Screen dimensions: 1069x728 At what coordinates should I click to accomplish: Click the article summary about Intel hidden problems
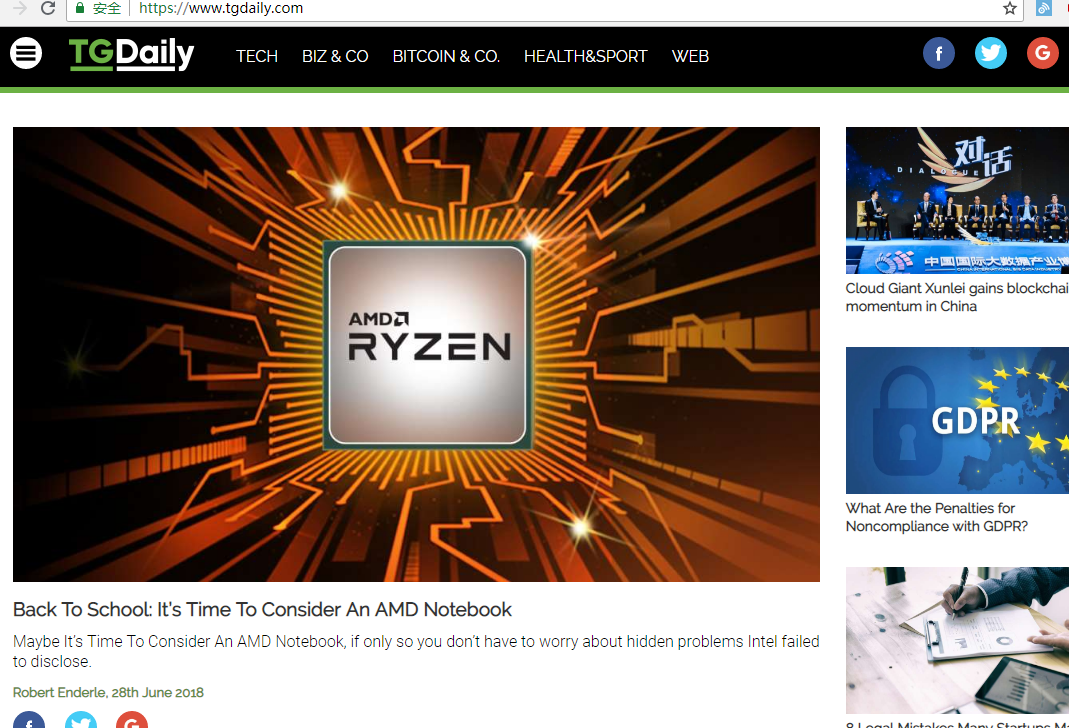pos(416,651)
